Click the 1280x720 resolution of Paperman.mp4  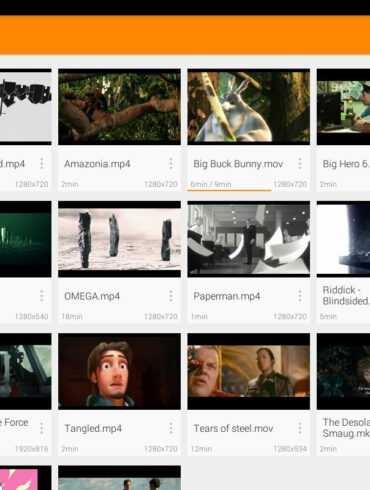coord(290,316)
